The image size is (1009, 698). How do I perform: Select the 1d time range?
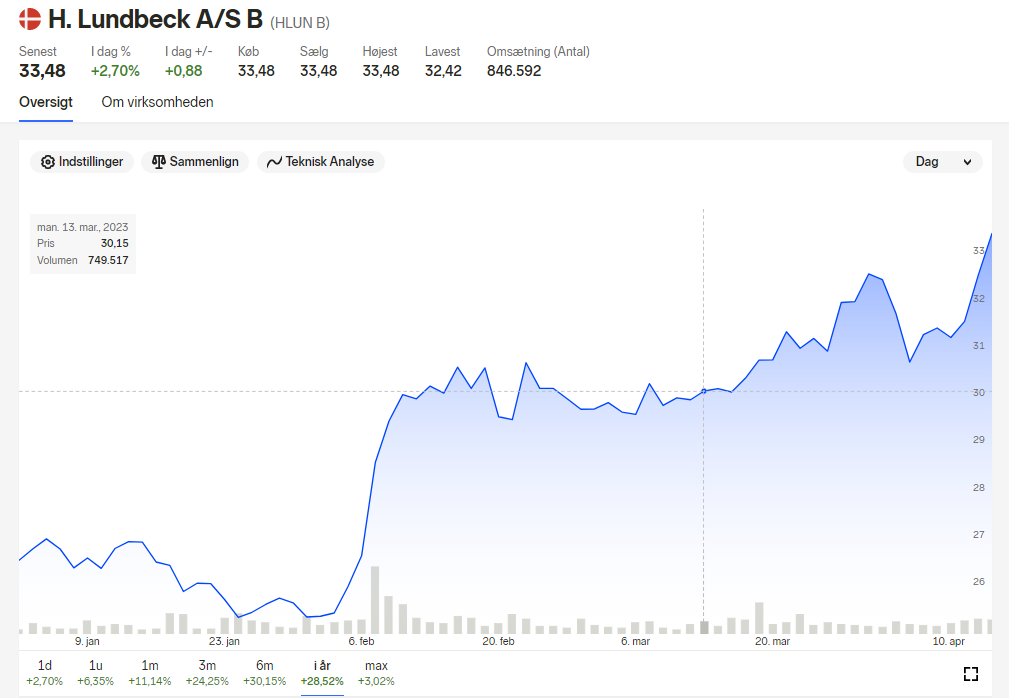[x=44, y=673]
